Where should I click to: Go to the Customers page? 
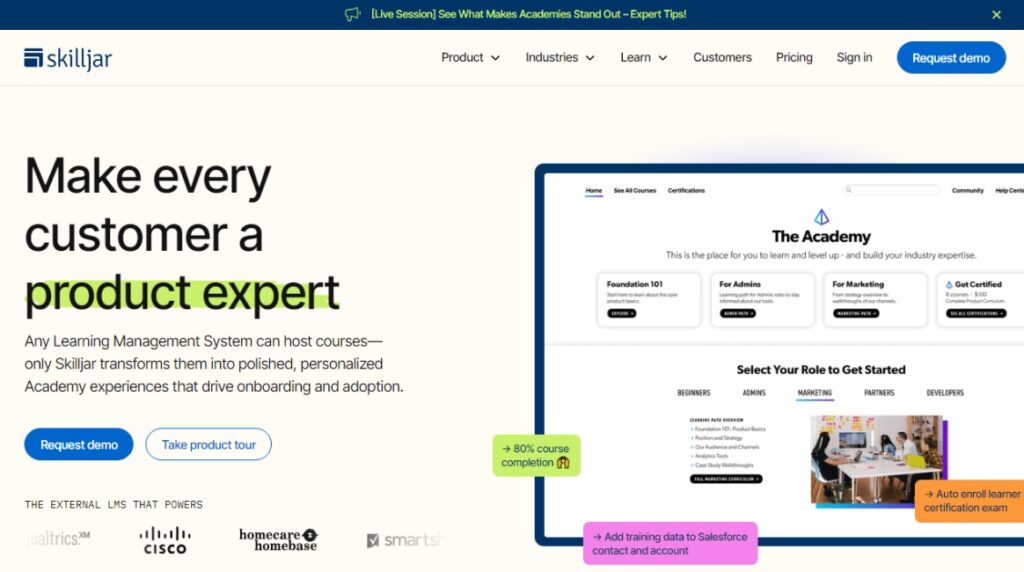coord(722,57)
